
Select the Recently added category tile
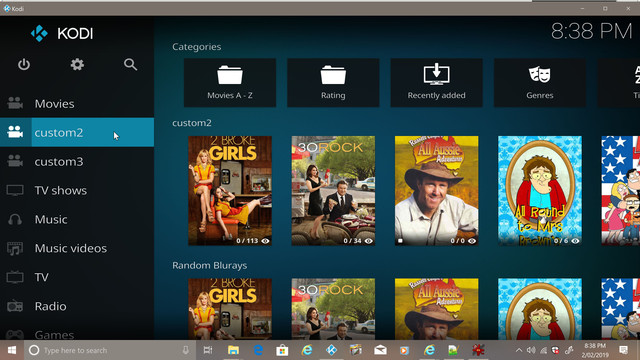436,83
